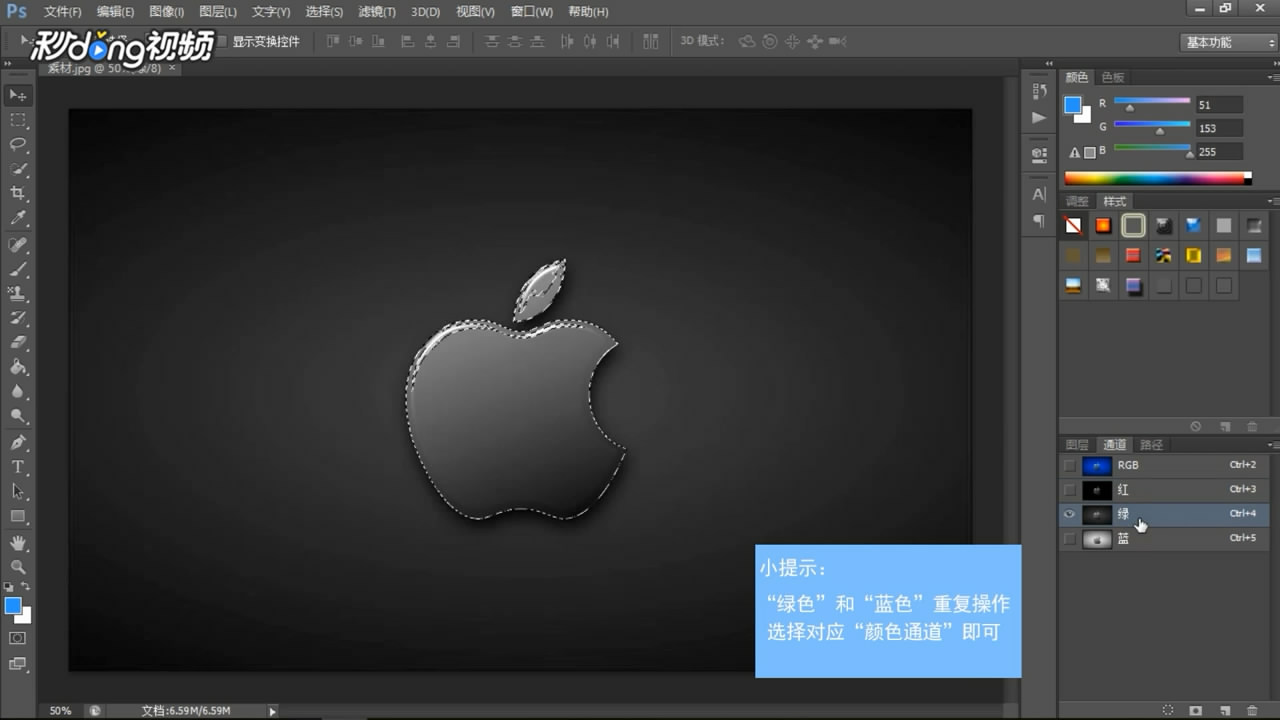
Task: Apply the default no-style swatch
Action: click(1073, 226)
